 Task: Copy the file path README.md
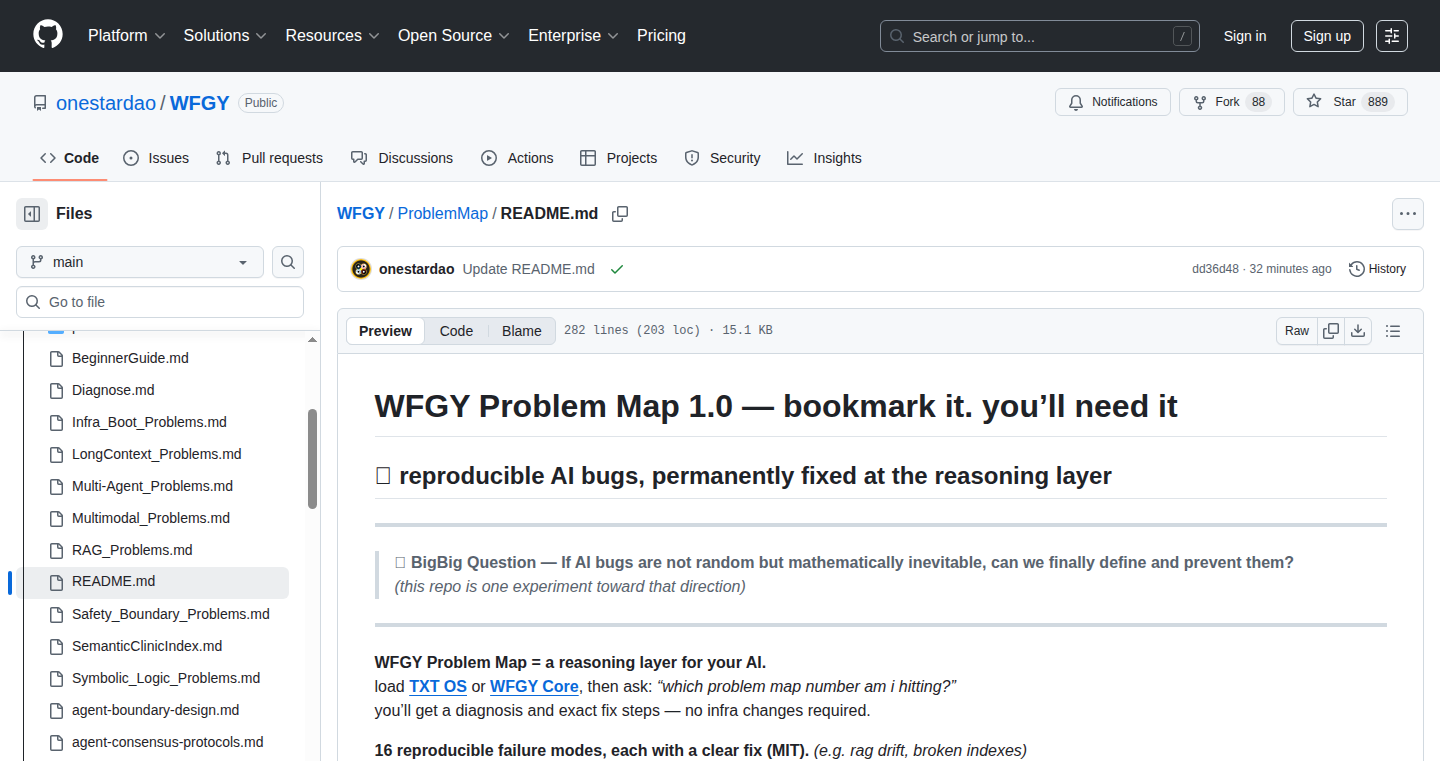(x=620, y=214)
